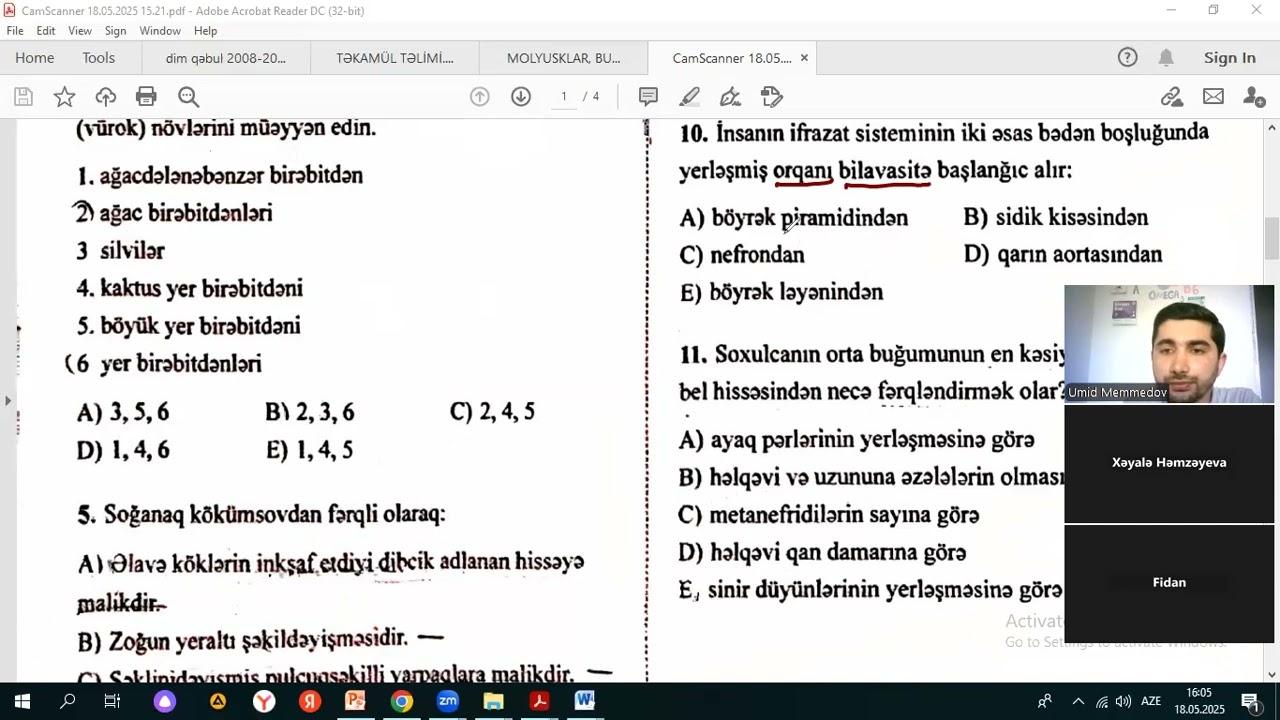
Task: Click the stamp tool icon
Action: coord(771,97)
